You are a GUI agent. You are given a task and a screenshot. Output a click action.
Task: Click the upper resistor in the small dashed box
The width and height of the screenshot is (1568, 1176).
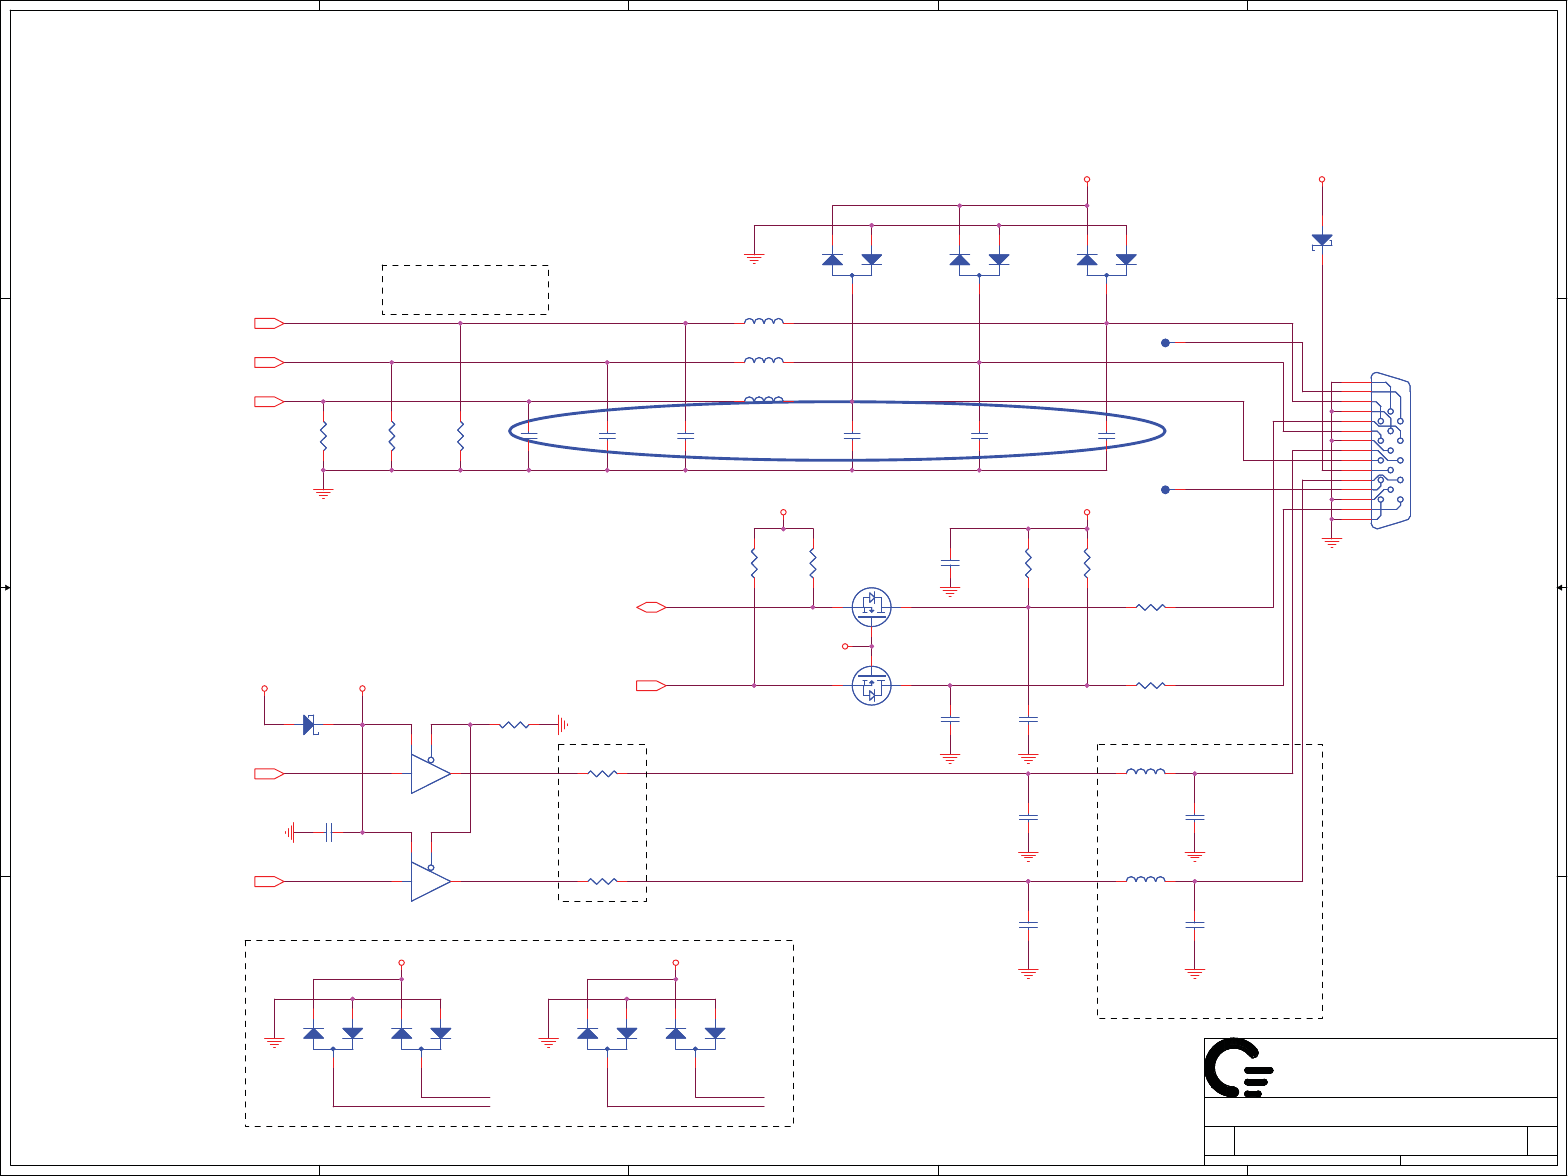coord(603,773)
